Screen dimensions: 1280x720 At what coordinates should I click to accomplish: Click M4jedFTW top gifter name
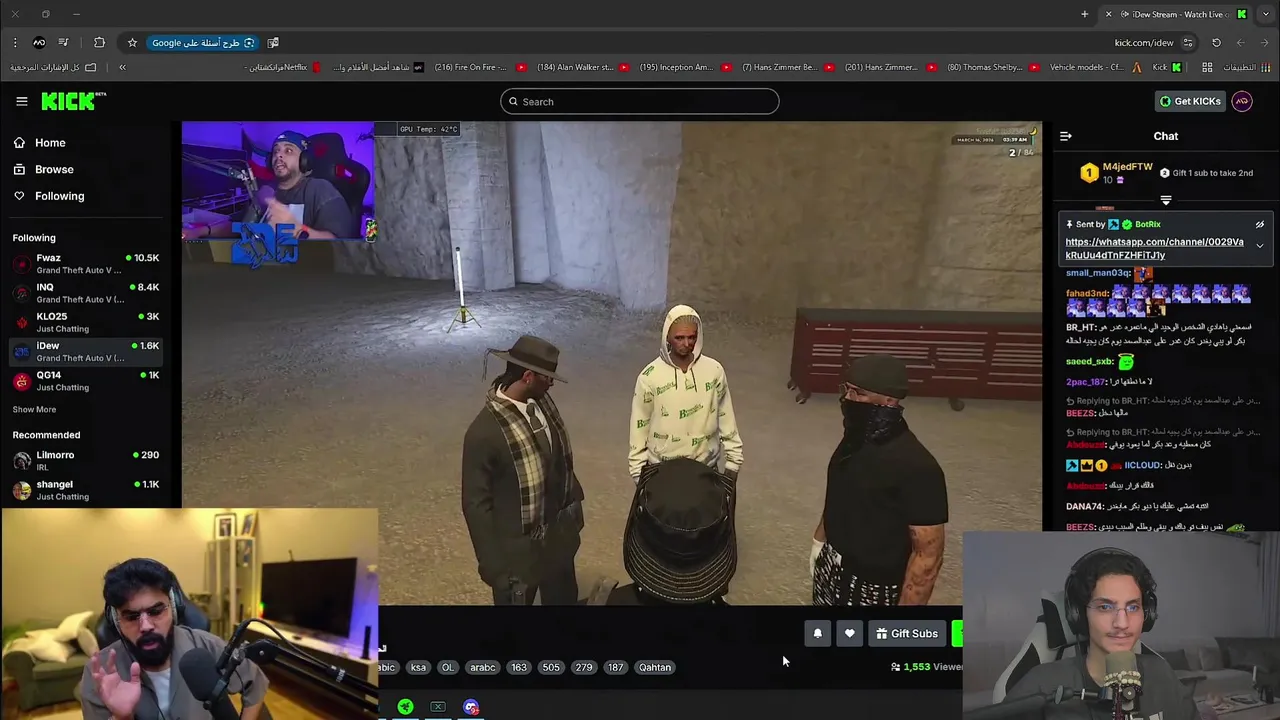(x=1127, y=167)
